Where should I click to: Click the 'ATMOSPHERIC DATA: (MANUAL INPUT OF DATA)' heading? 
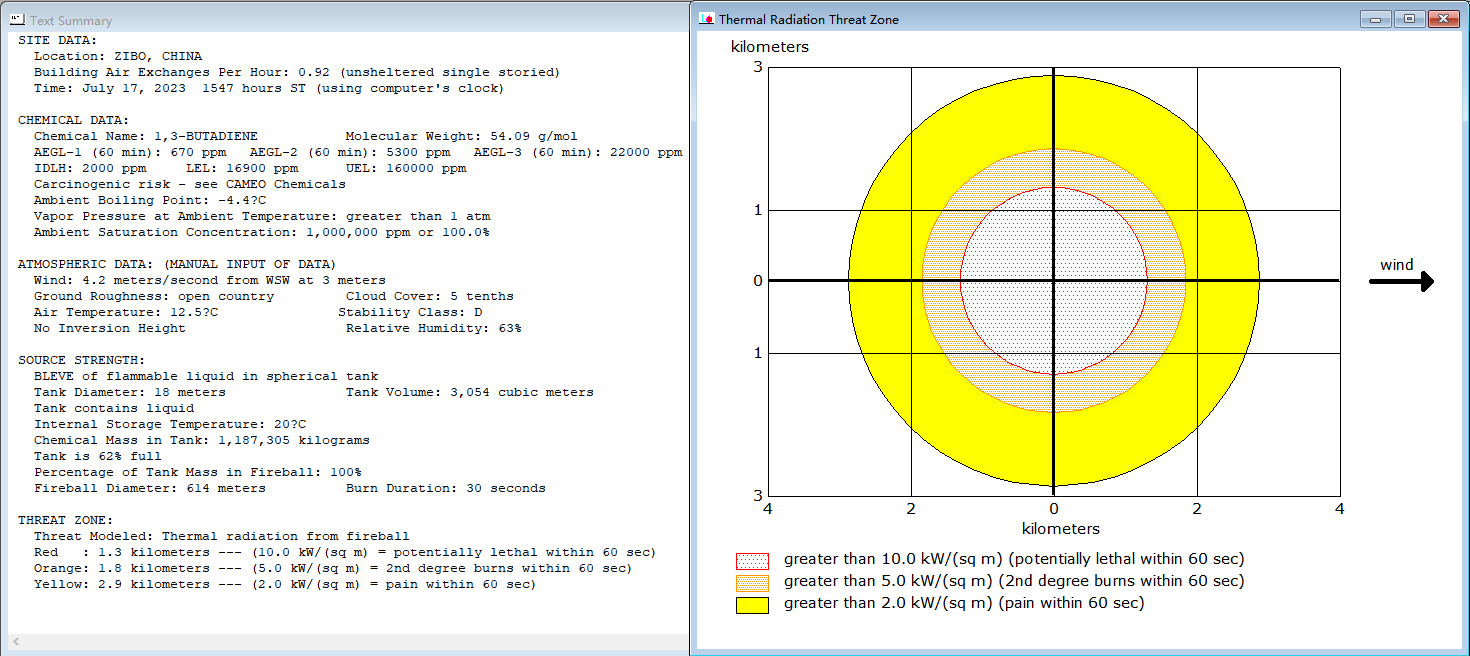click(178, 264)
